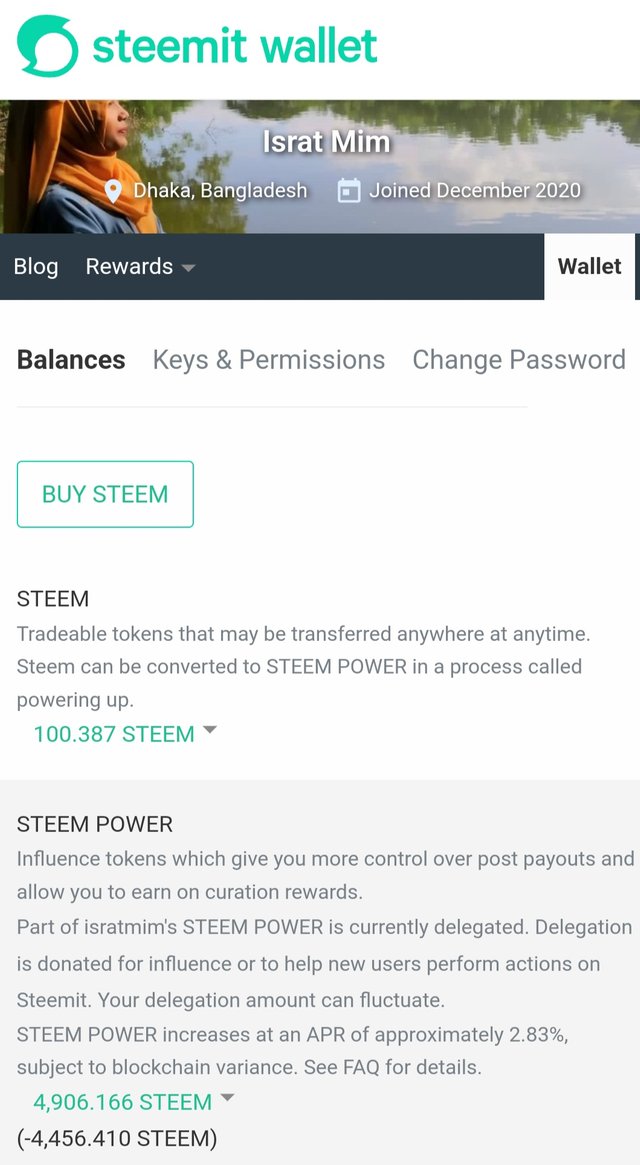Click the Dhaka, Bangladesh location text
640x1165 pixels.
220,190
